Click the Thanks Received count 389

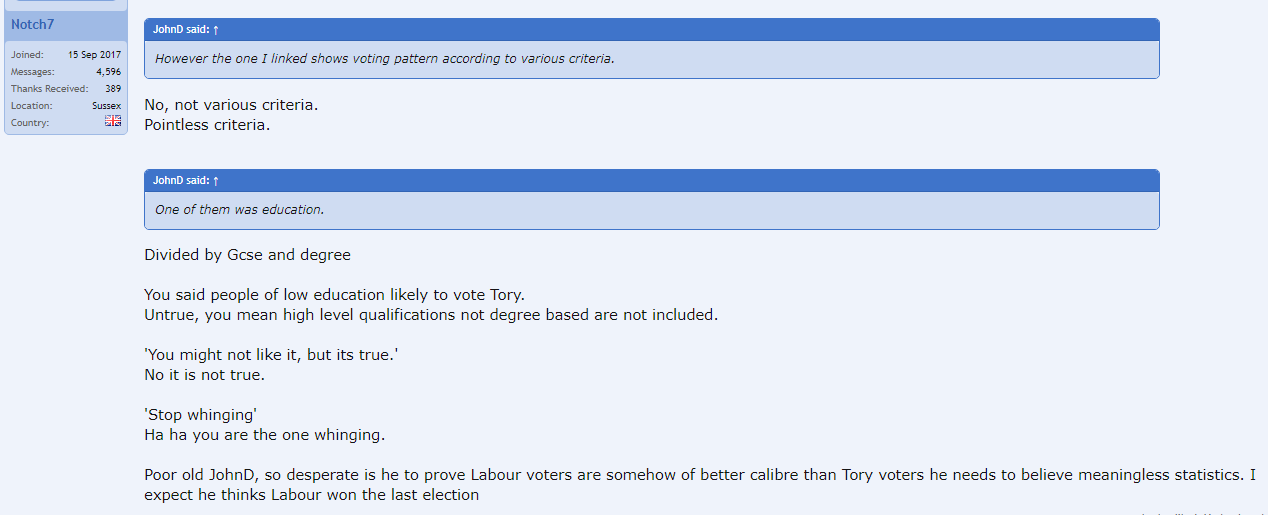[113, 89]
